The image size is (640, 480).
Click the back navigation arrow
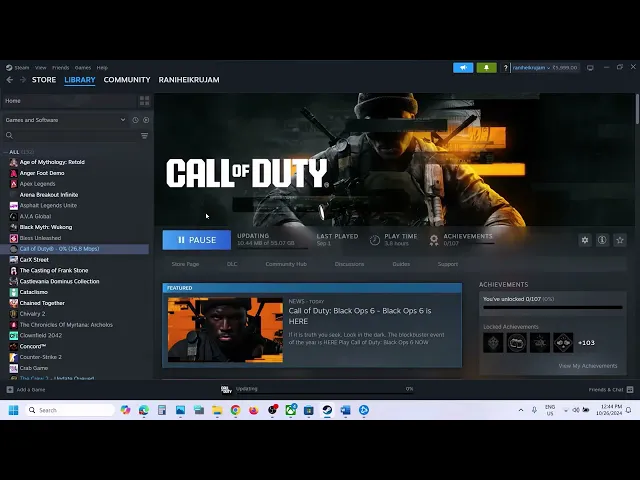[10, 80]
